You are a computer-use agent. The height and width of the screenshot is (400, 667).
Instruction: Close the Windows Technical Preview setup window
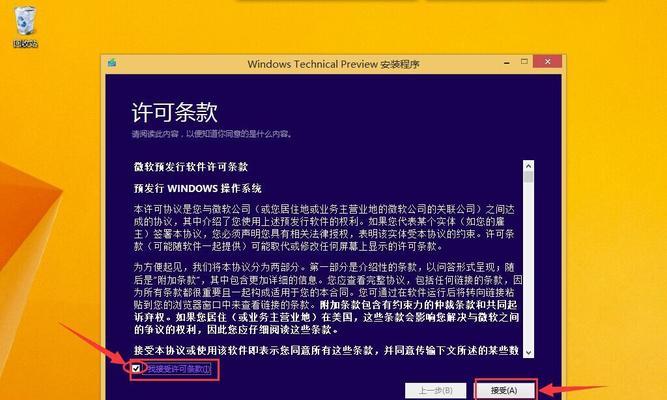point(547,62)
